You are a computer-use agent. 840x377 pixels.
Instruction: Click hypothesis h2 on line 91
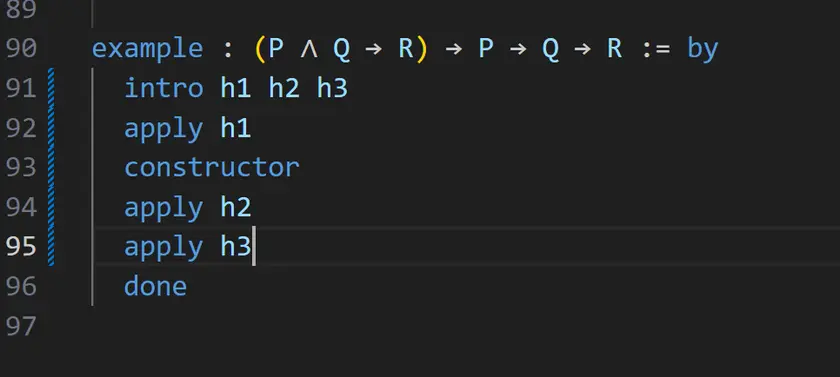pyautogui.click(x=284, y=88)
